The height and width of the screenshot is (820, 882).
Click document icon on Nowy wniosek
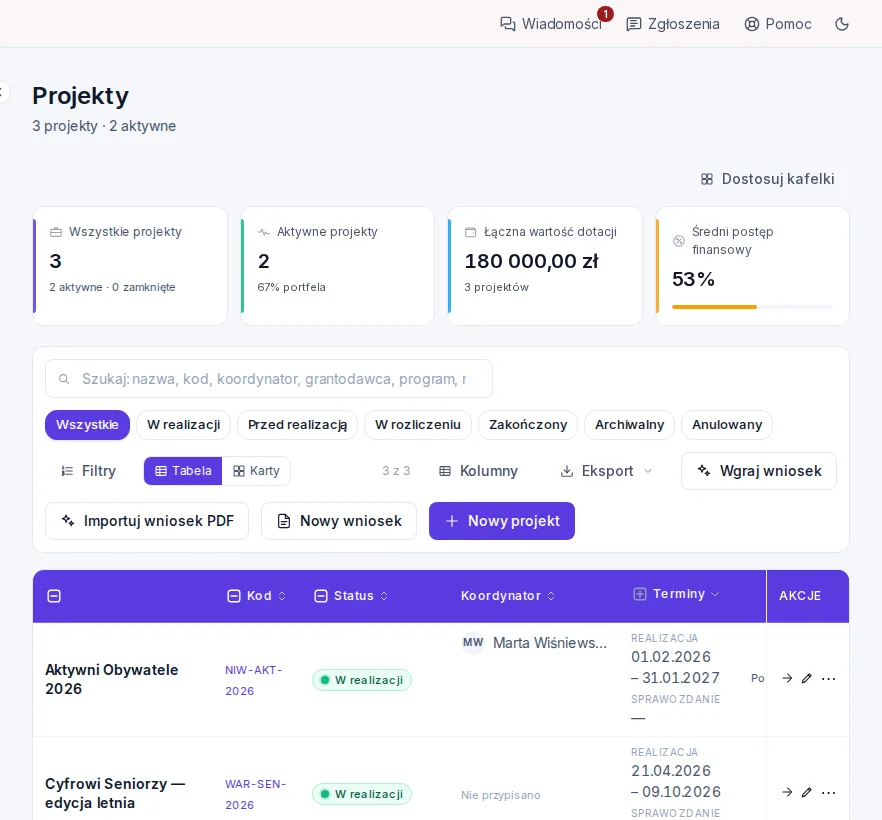click(x=284, y=521)
